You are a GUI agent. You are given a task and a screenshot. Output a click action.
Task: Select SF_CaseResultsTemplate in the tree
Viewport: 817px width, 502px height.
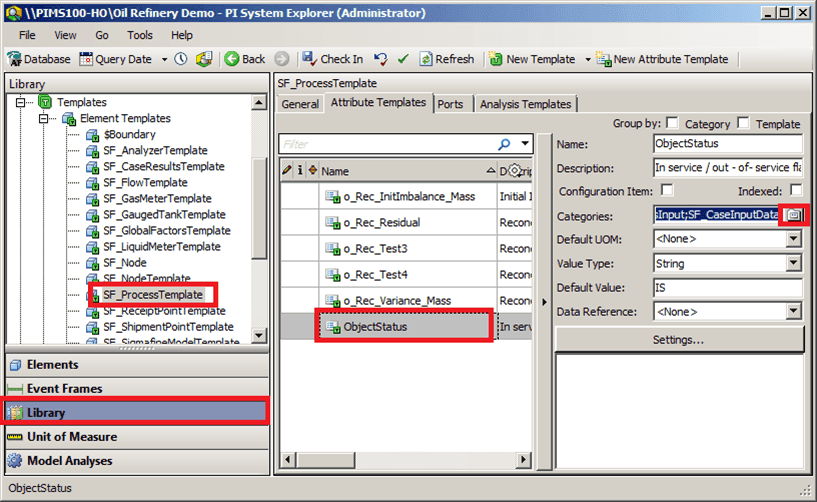[164, 167]
